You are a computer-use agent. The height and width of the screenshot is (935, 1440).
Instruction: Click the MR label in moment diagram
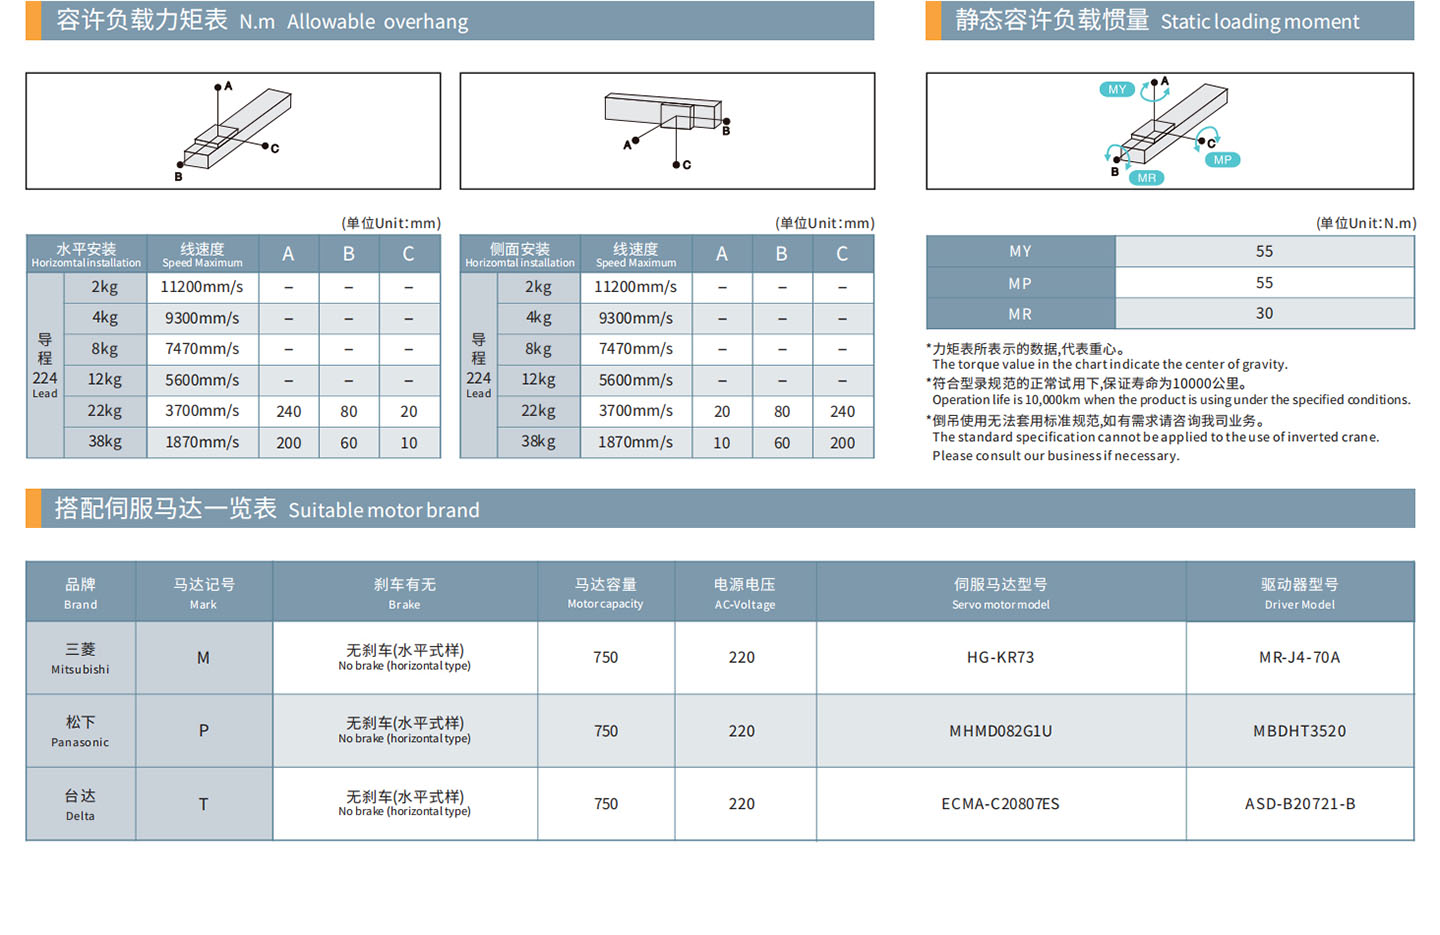1147,178
